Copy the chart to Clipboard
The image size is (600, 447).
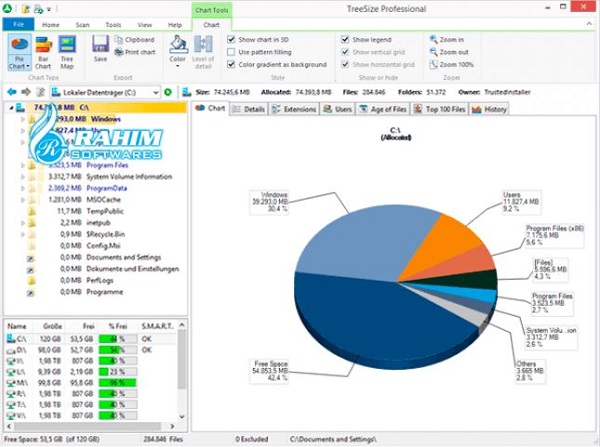(135, 39)
